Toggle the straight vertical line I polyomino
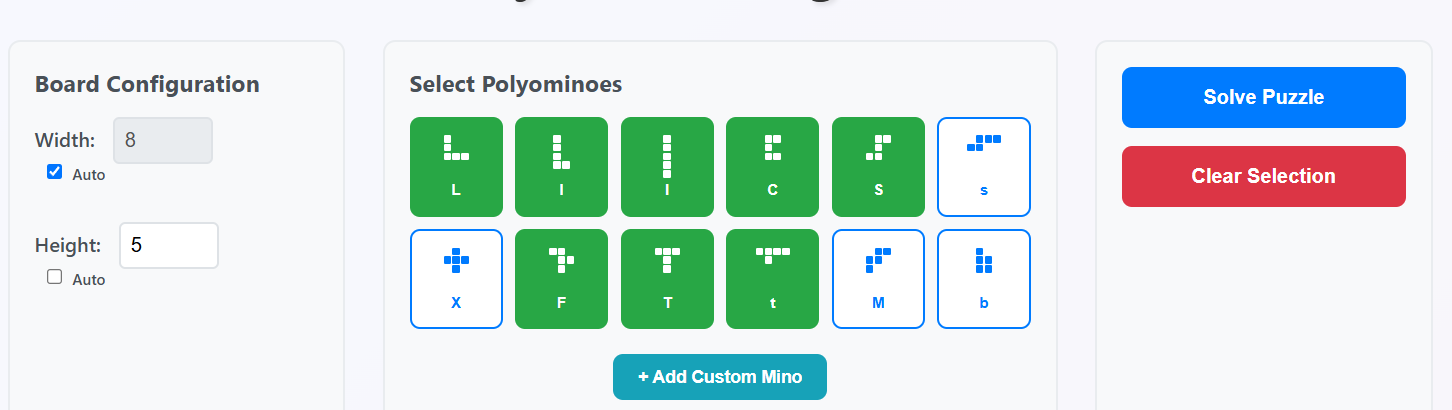Image resolution: width=1452 pixels, height=410 pixels. pos(667,167)
